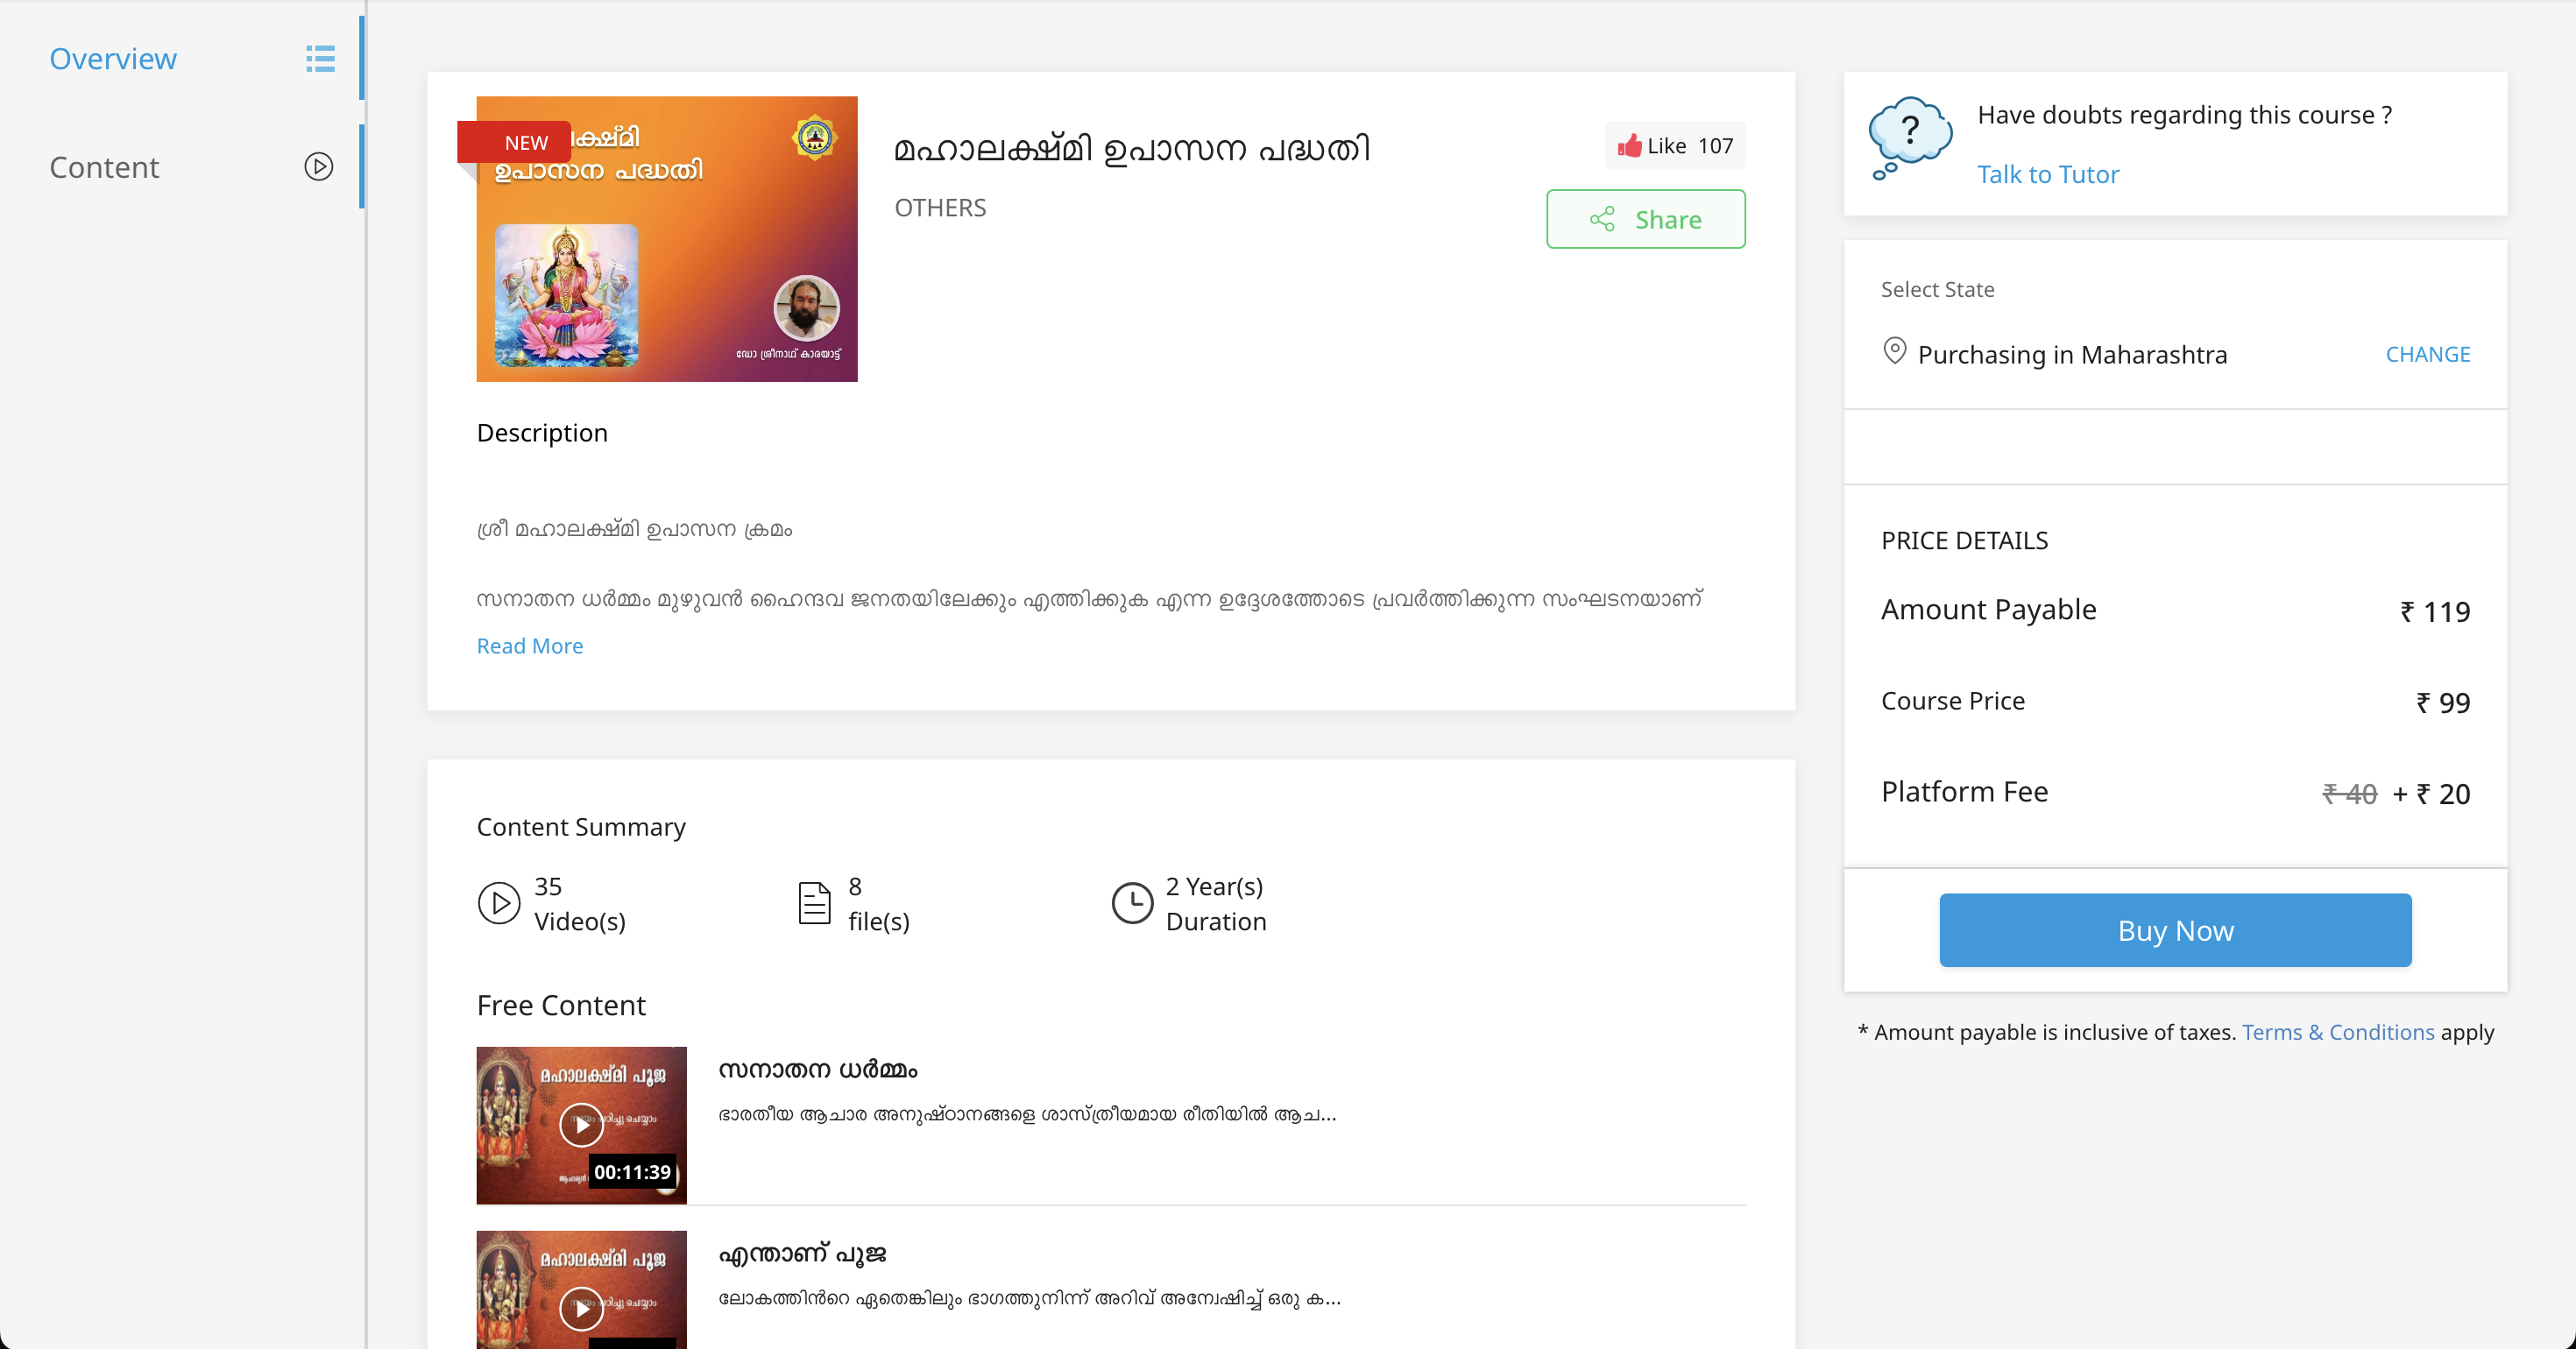Switch to the Overview section
This screenshot has height=1349, width=2576.
pyautogui.click(x=113, y=58)
